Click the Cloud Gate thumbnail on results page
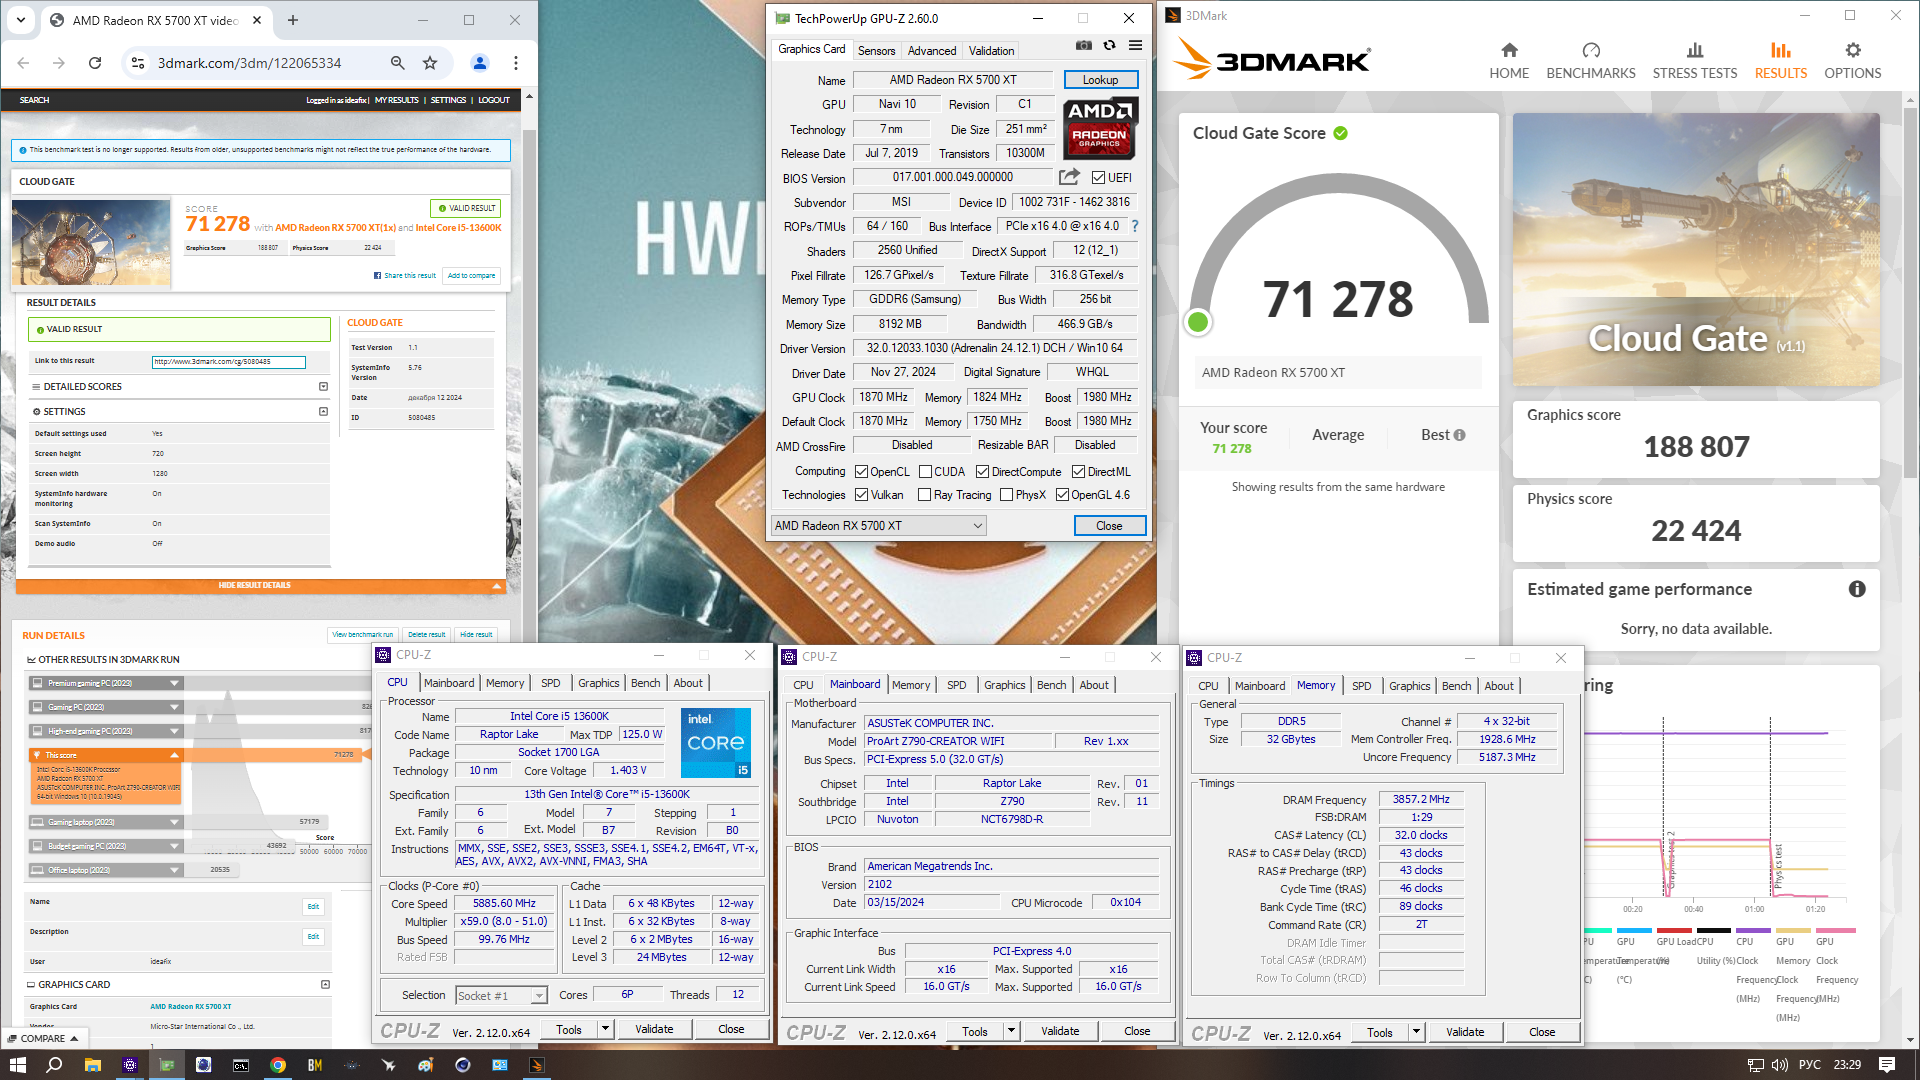Screen dimensions: 1920x1080 coord(91,242)
